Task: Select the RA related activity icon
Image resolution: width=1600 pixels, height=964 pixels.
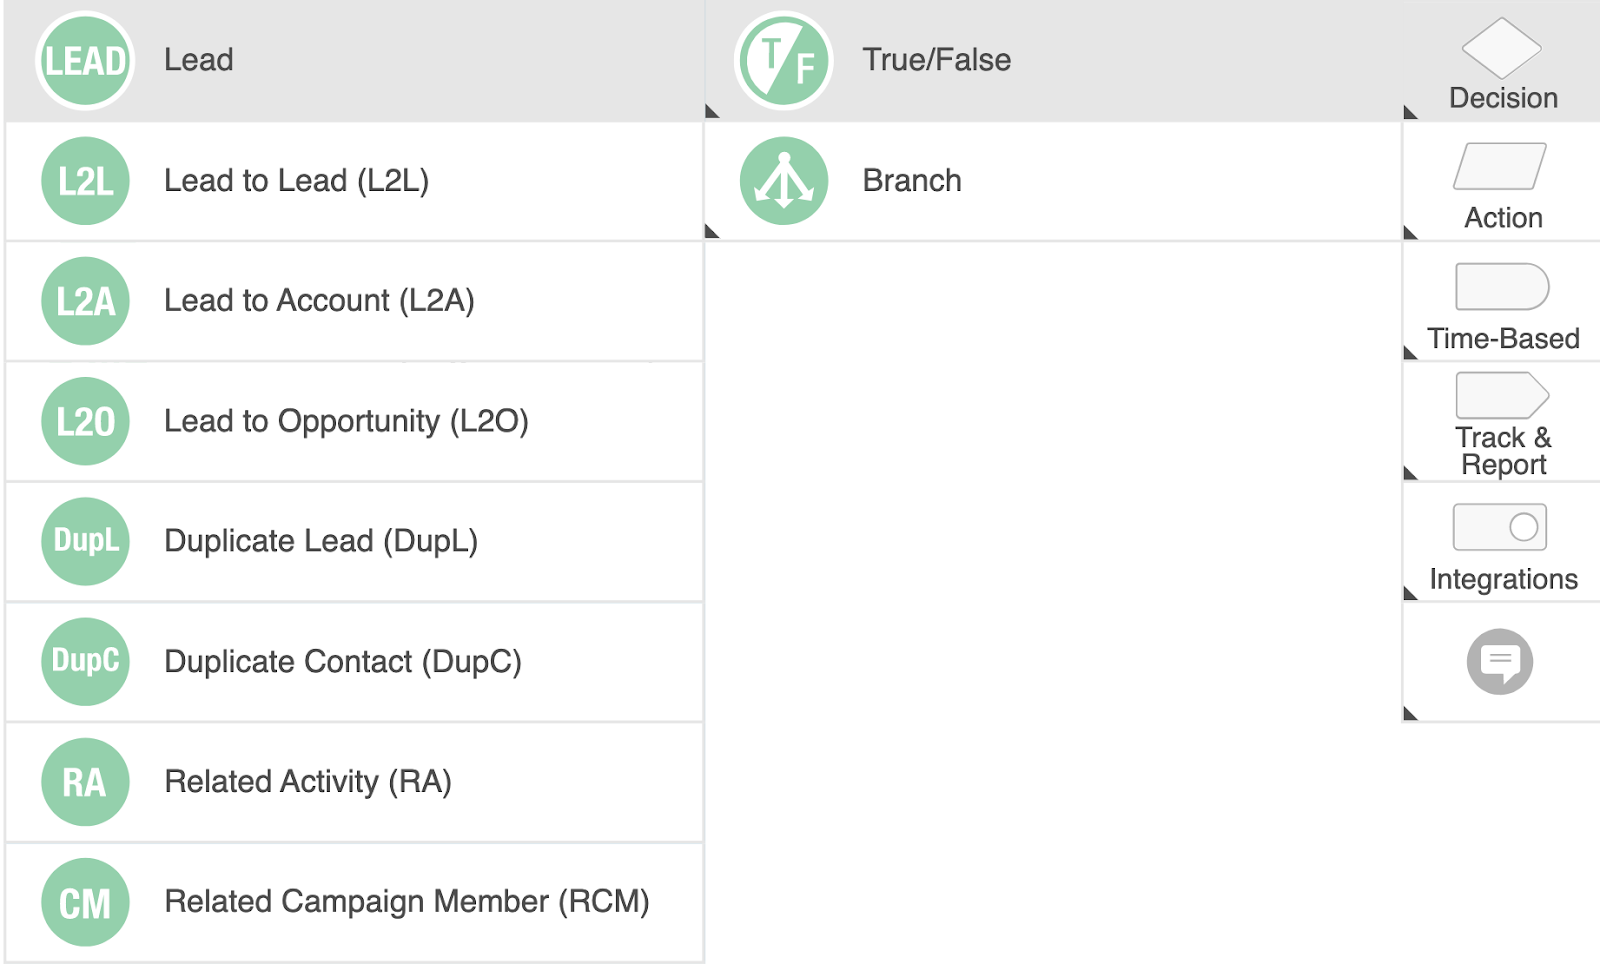Action: [x=85, y=782]
